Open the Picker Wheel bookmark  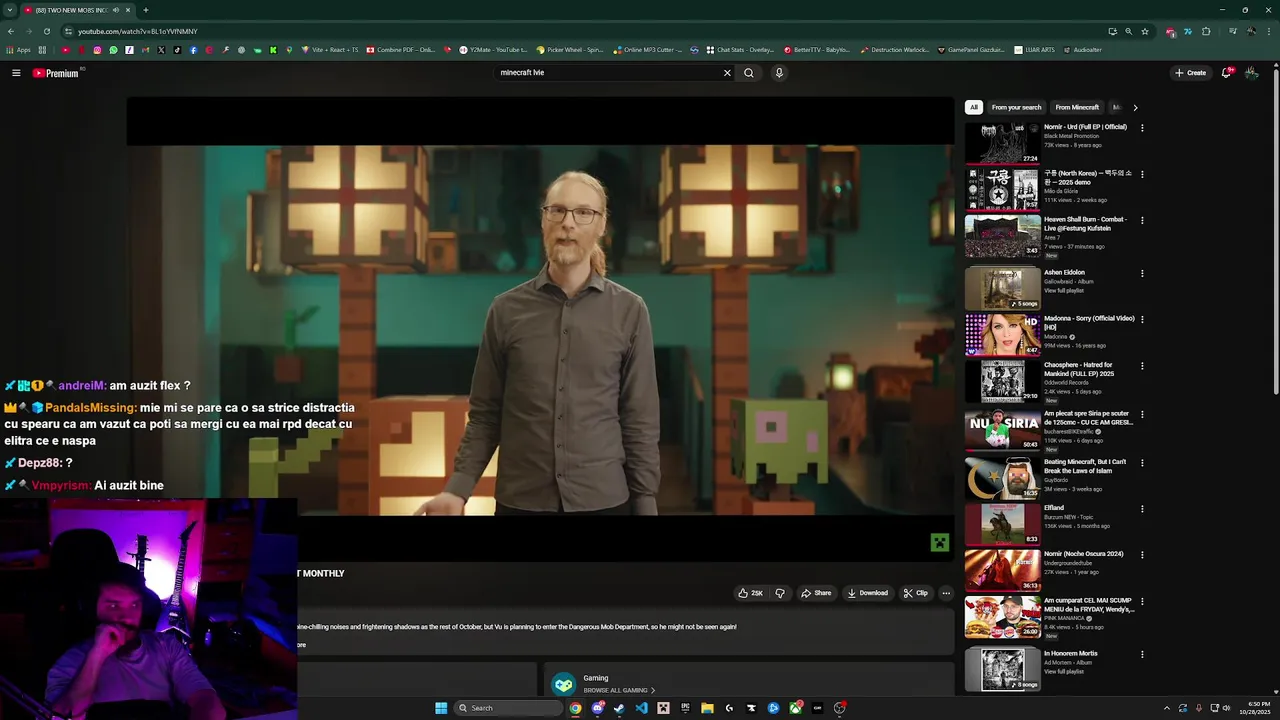(x=570, y=50)
